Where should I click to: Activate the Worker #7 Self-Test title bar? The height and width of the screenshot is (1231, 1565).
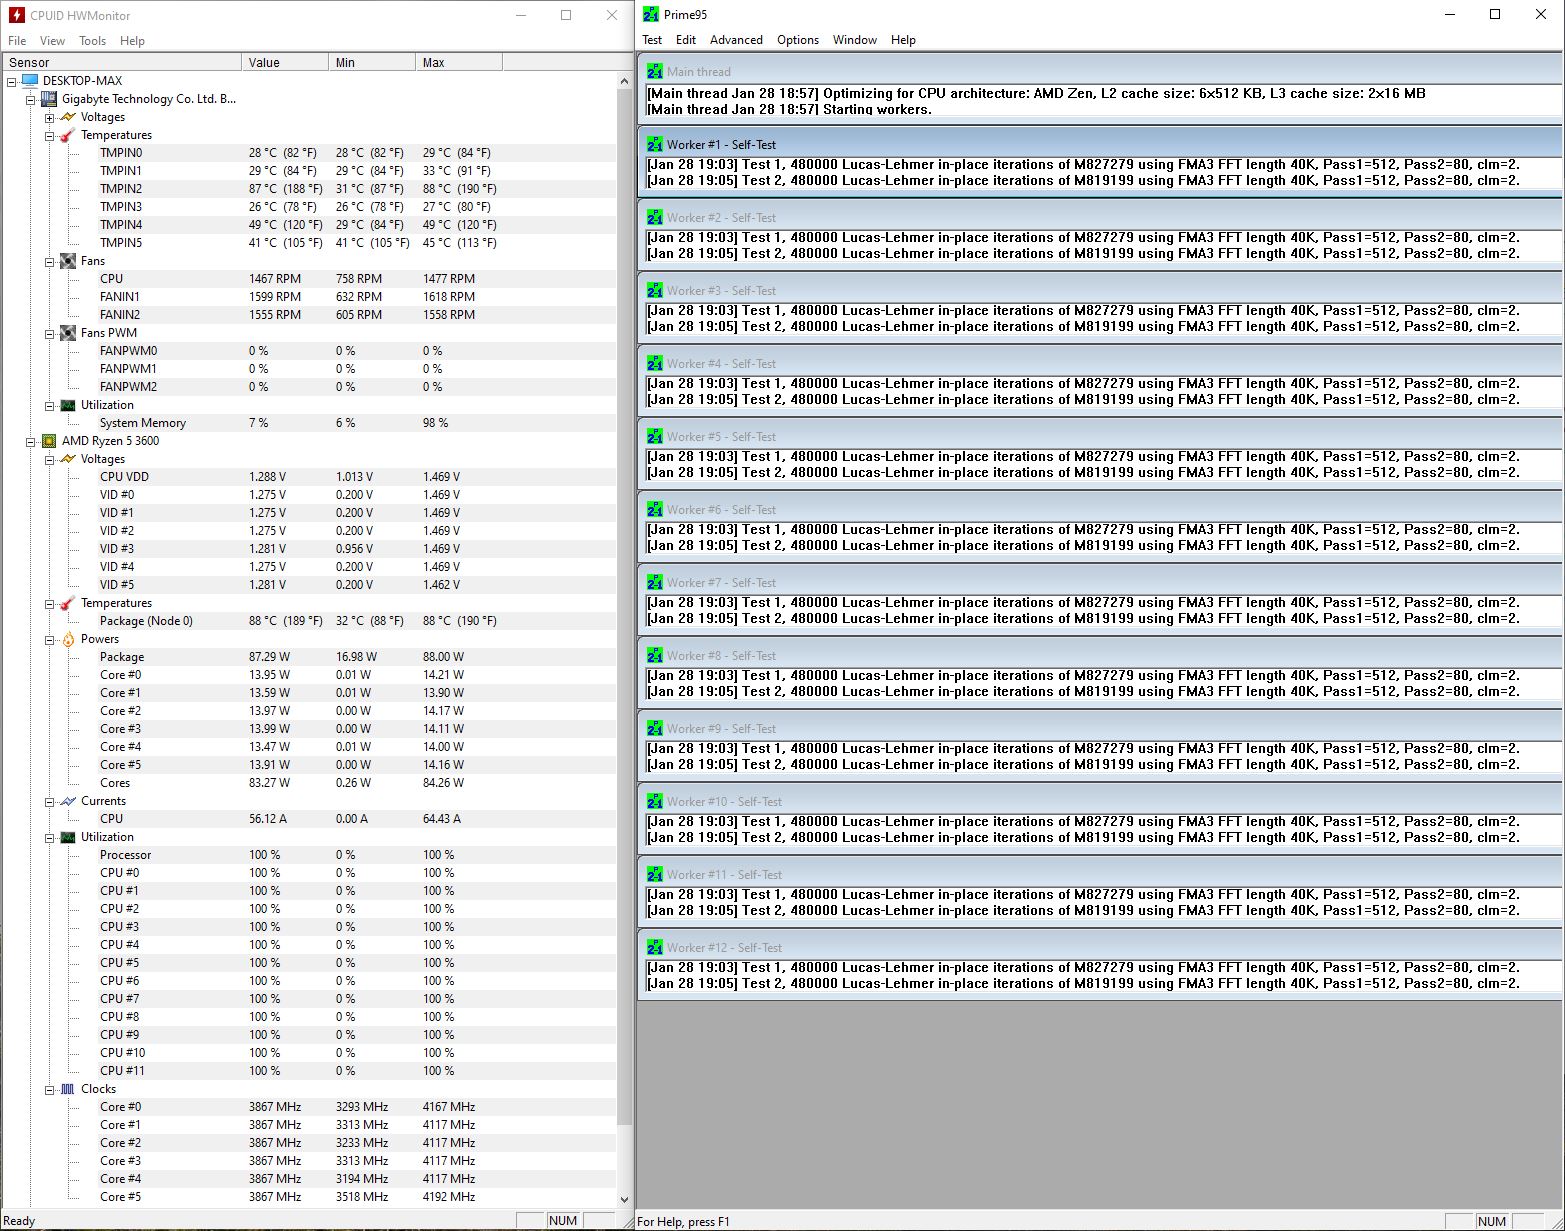tap(1100, 583)
